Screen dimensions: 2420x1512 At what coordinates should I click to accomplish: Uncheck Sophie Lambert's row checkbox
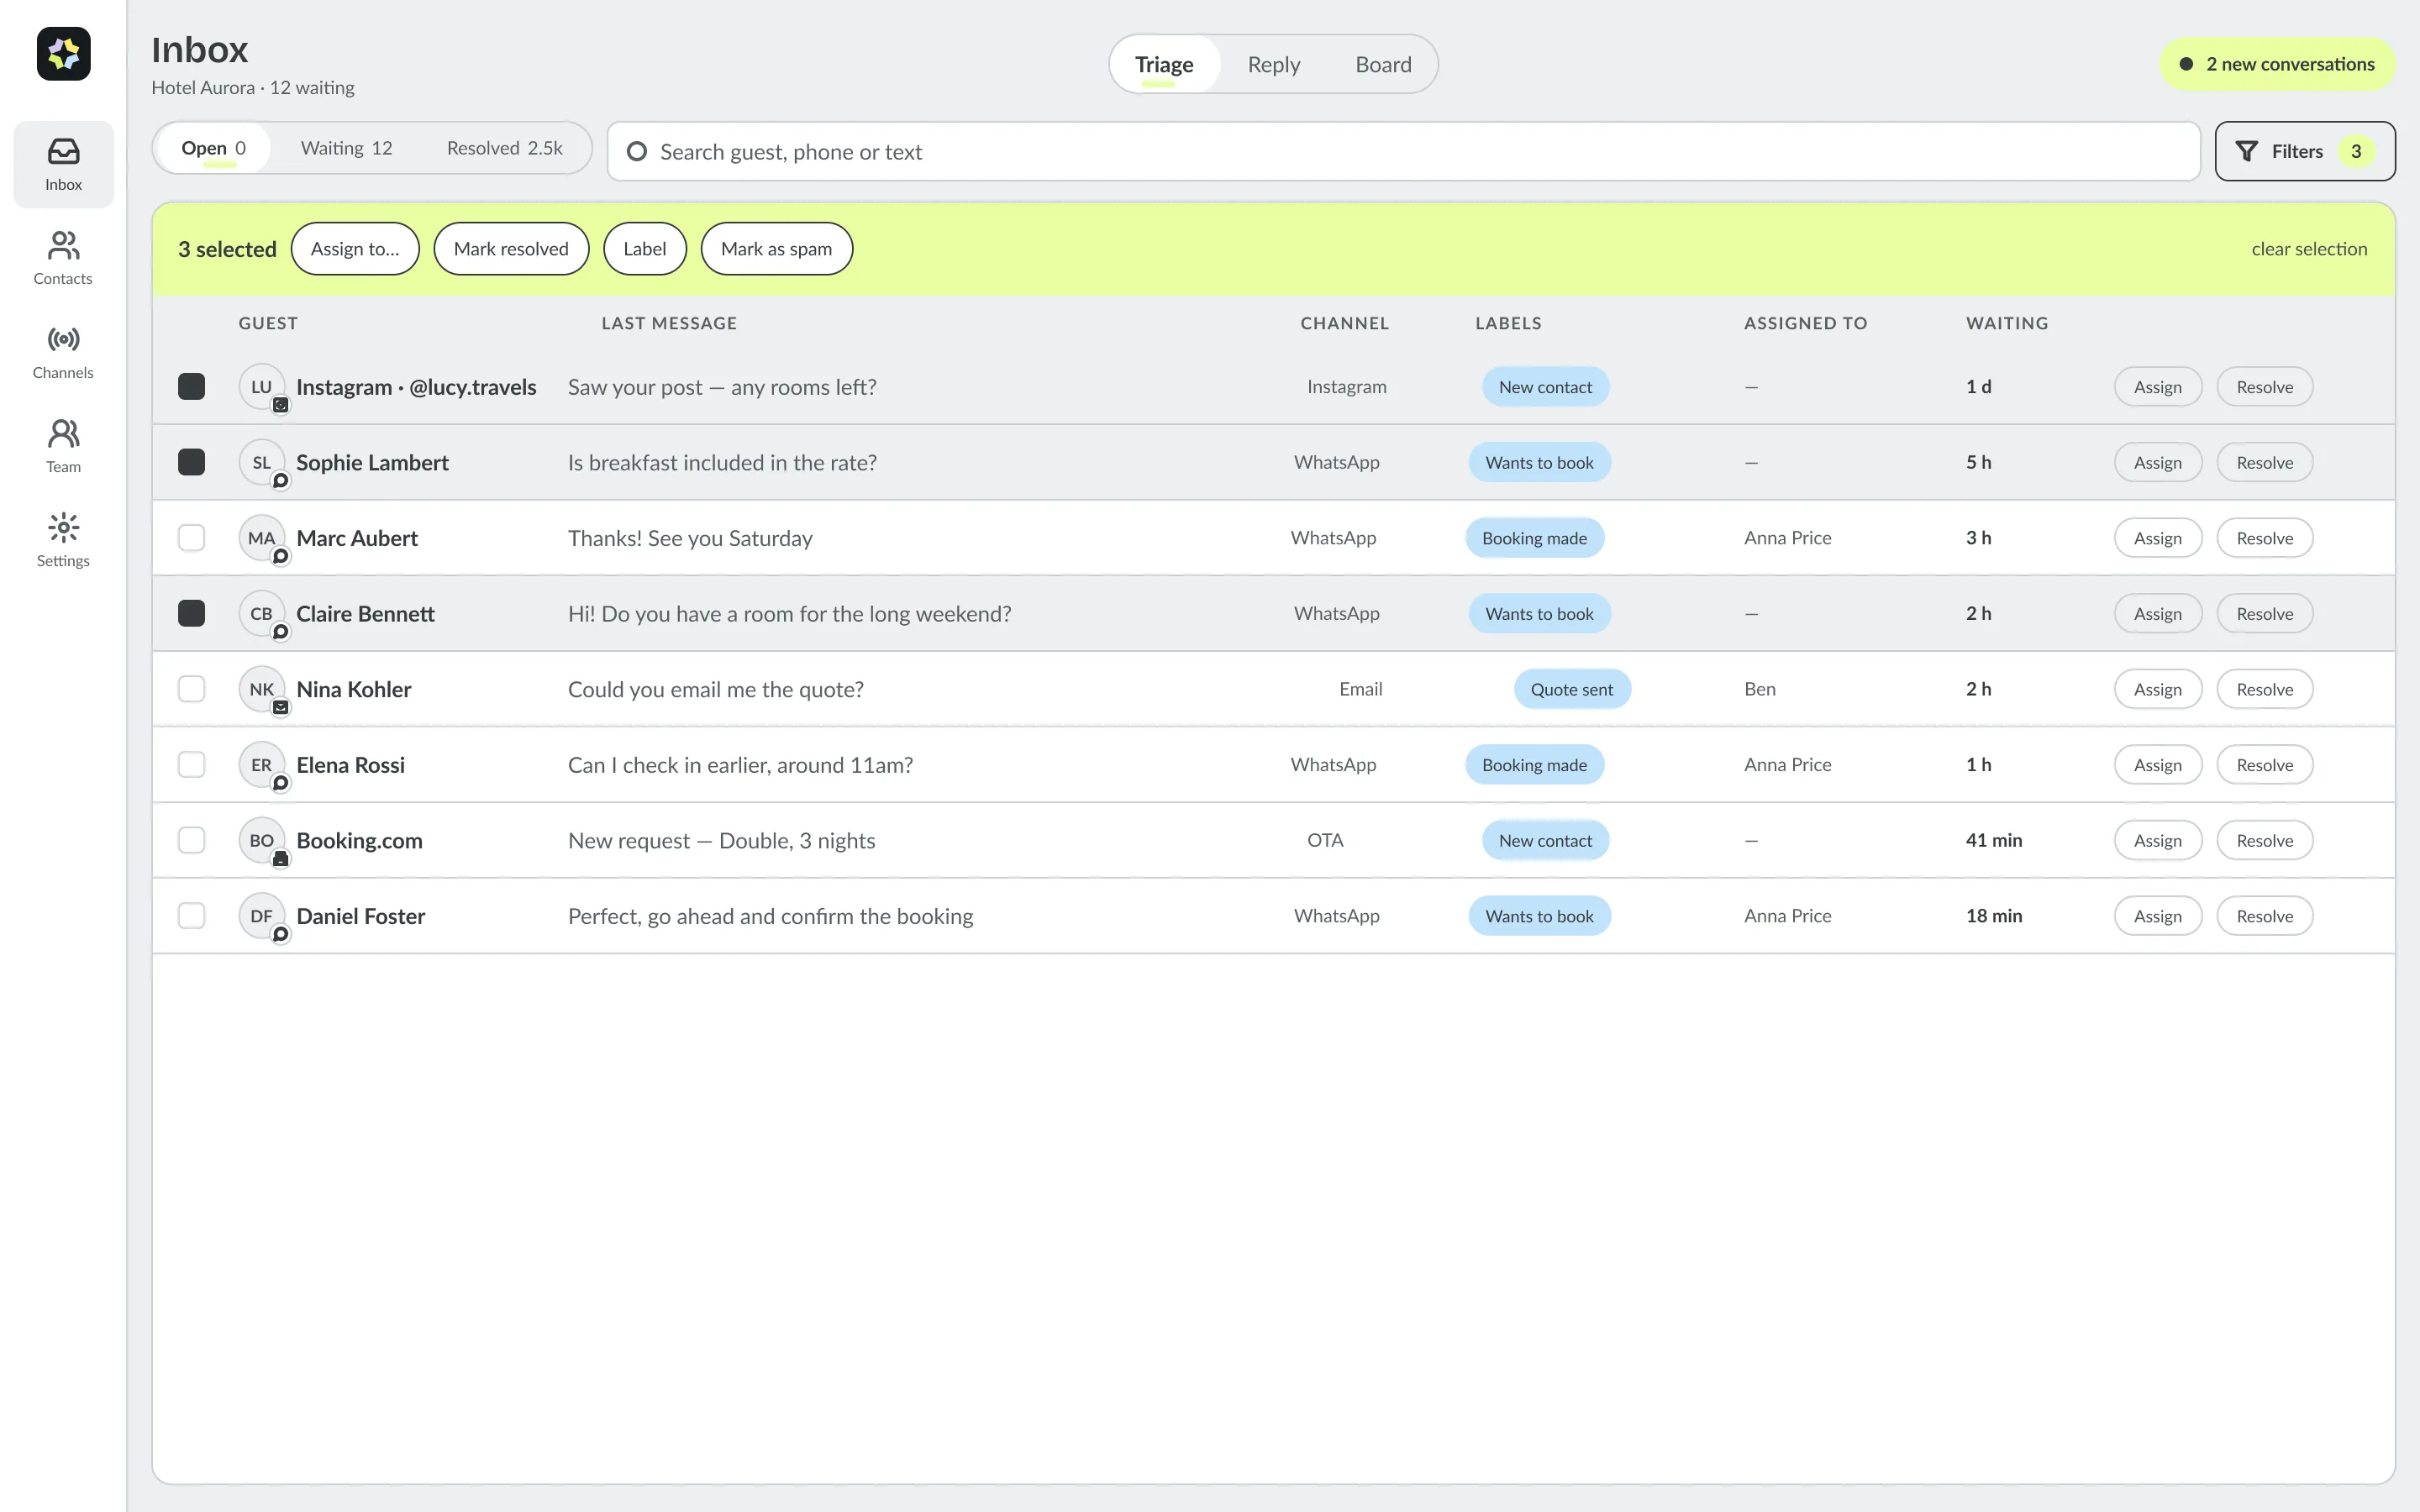tap(191, 462)
